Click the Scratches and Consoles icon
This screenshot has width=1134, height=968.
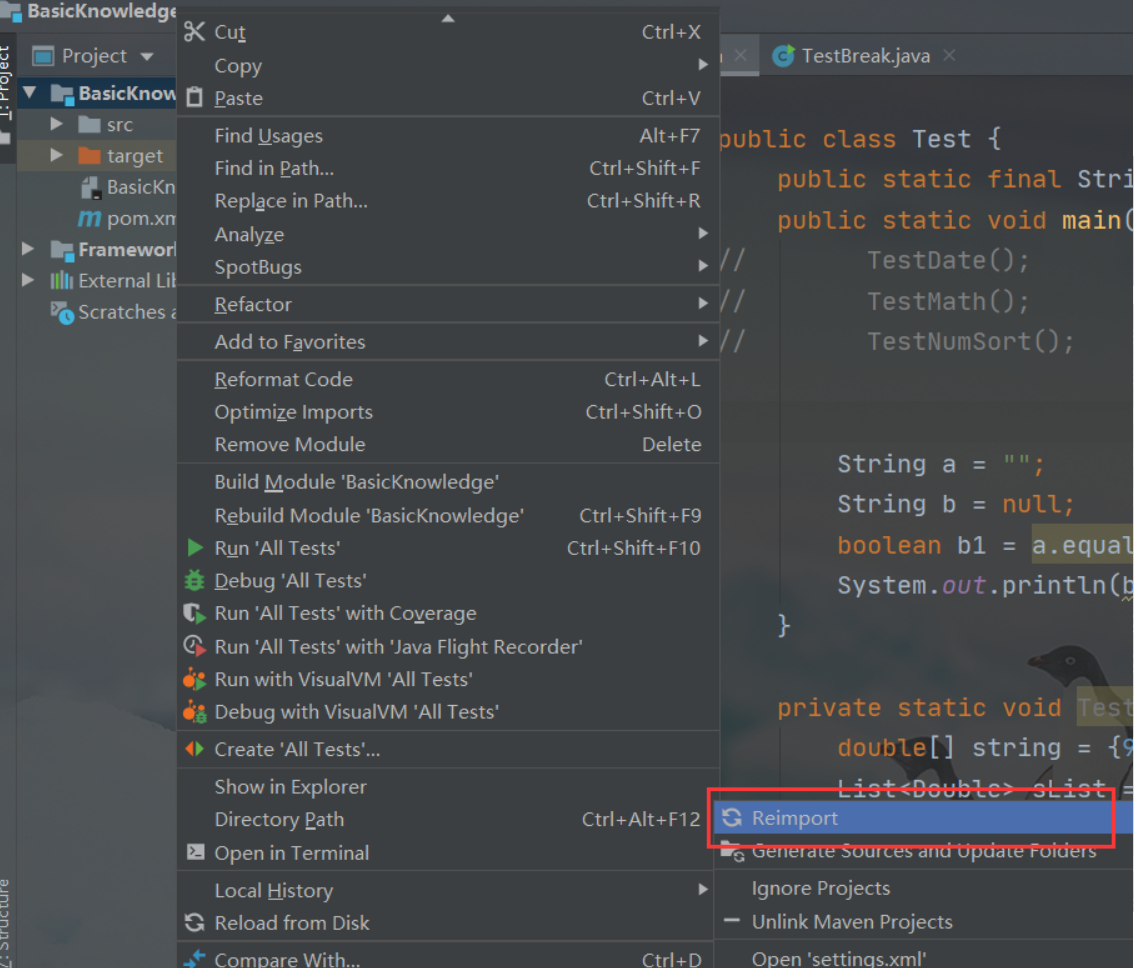click(x=62, y=313)
